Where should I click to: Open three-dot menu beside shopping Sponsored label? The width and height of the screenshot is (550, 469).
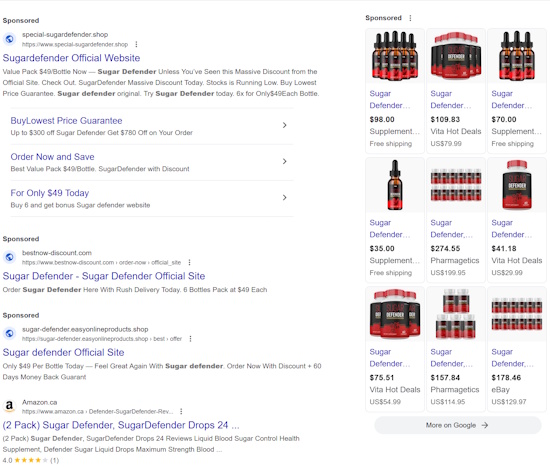click(410, 18)
